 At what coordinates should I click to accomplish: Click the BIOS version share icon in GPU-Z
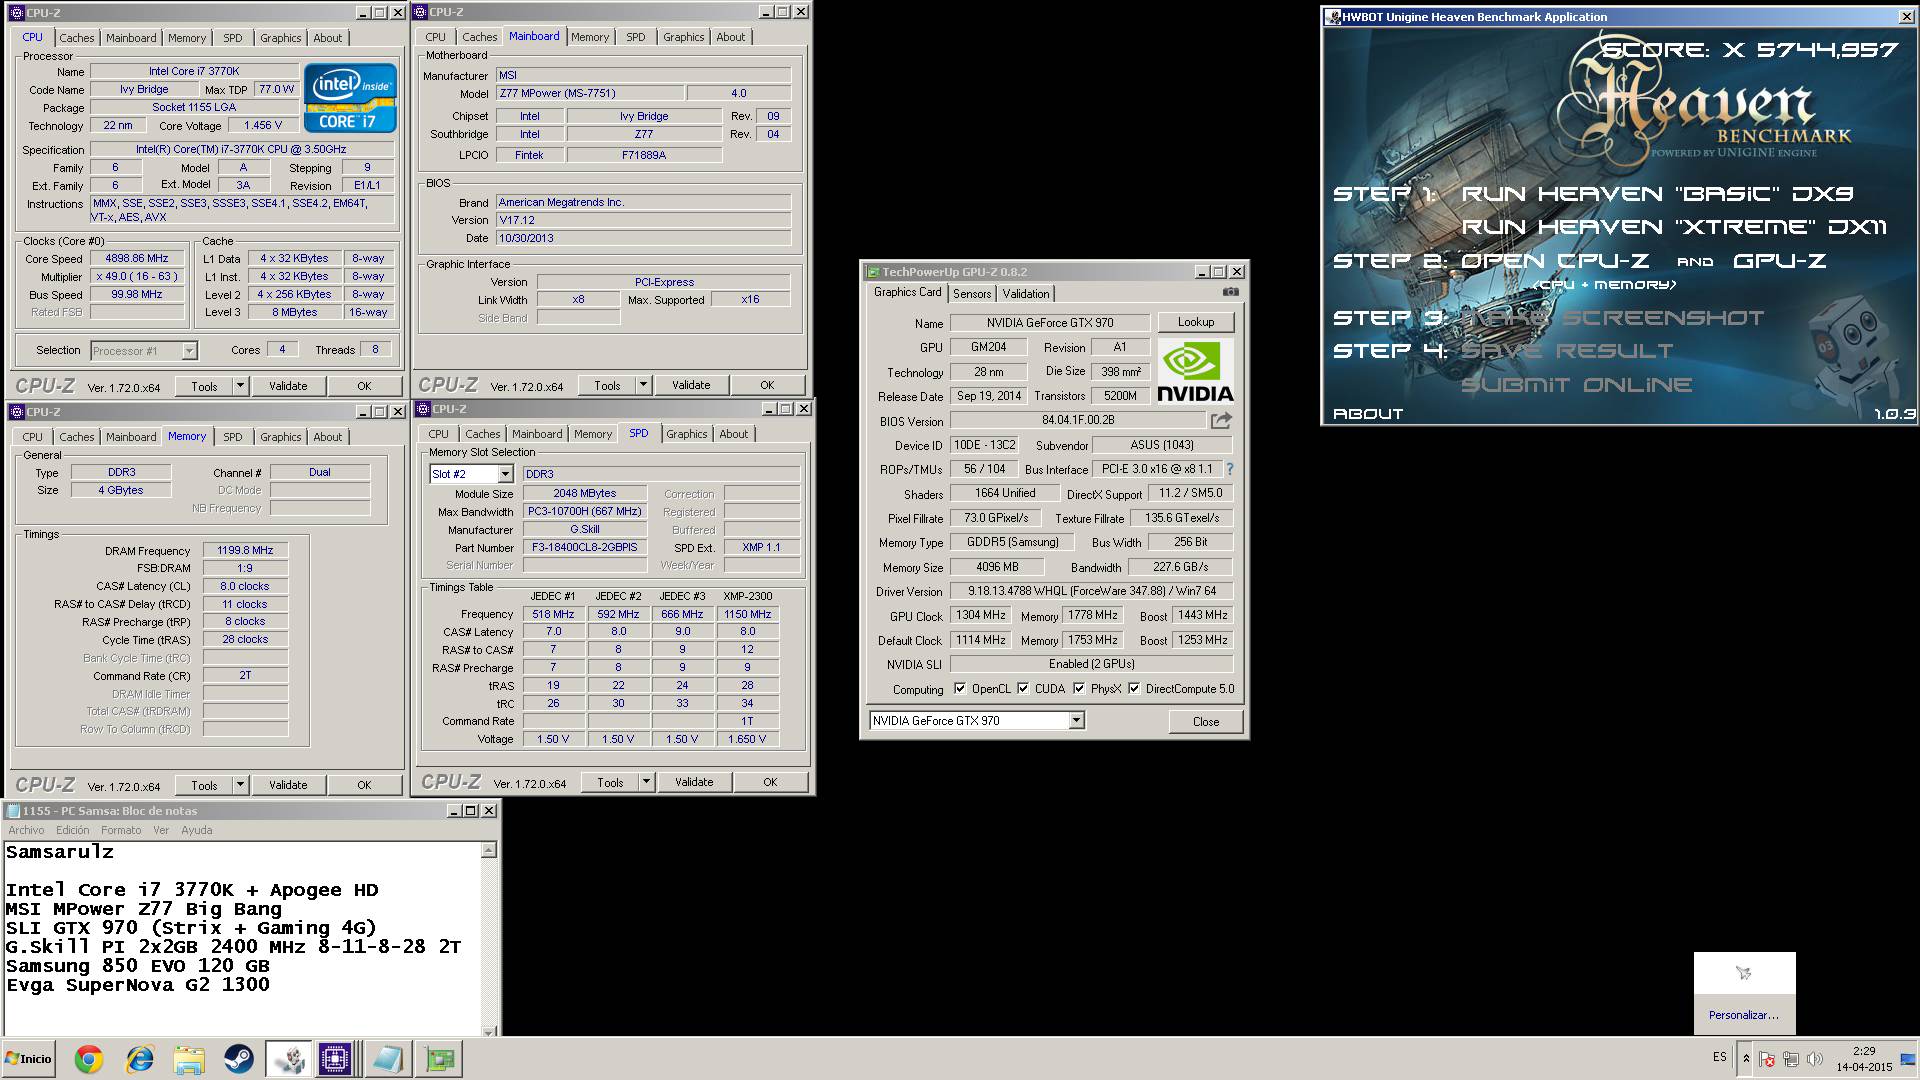[x=1221, y=421]
